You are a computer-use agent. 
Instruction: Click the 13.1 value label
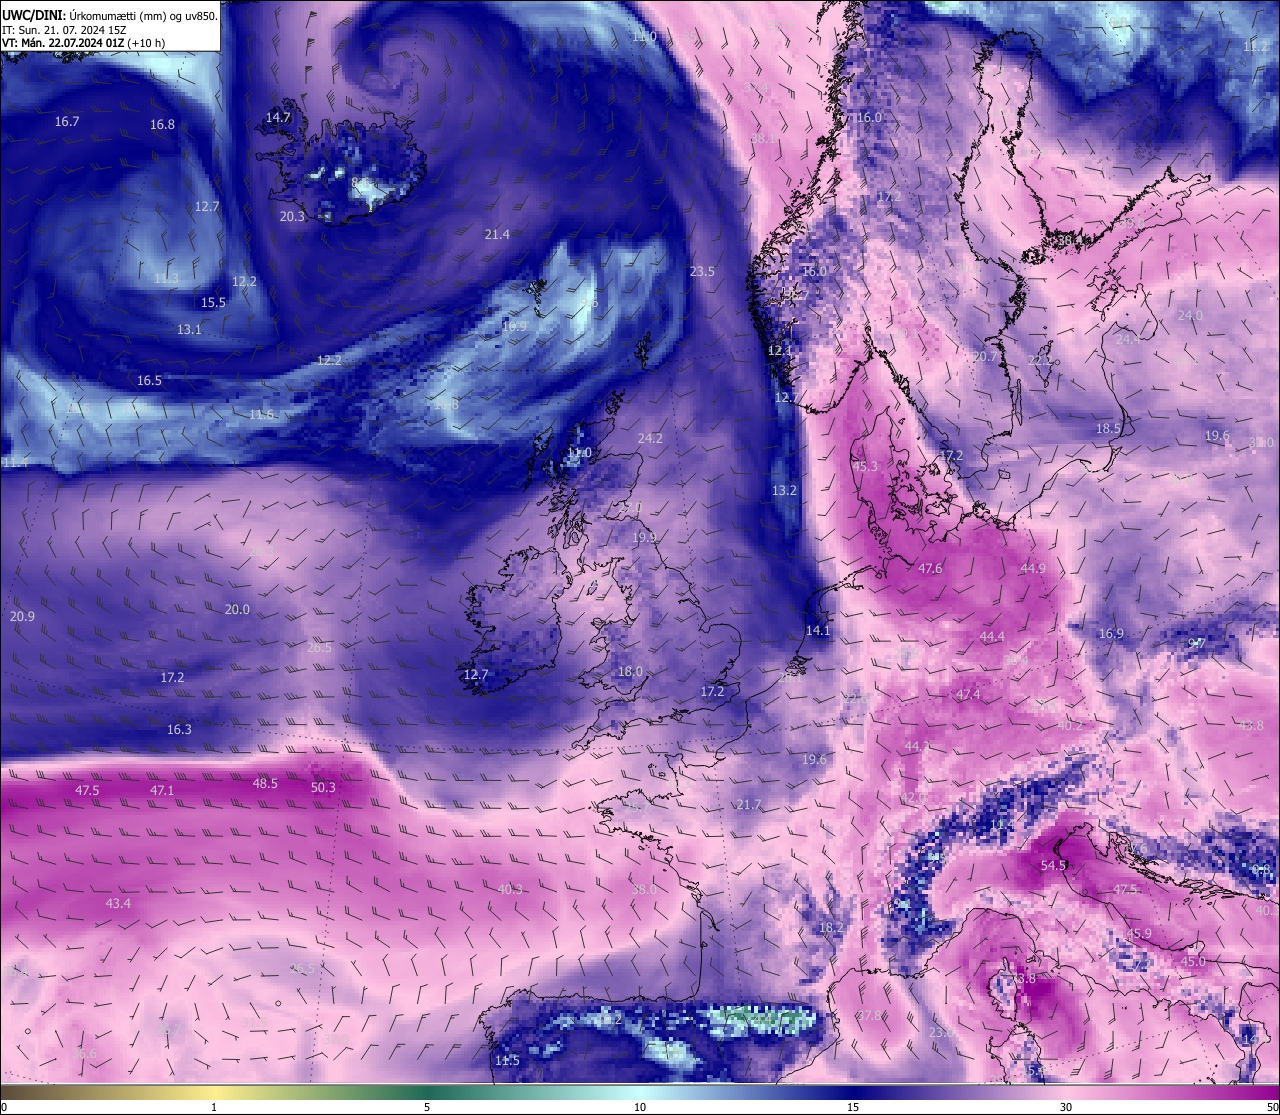coord(189,329)
